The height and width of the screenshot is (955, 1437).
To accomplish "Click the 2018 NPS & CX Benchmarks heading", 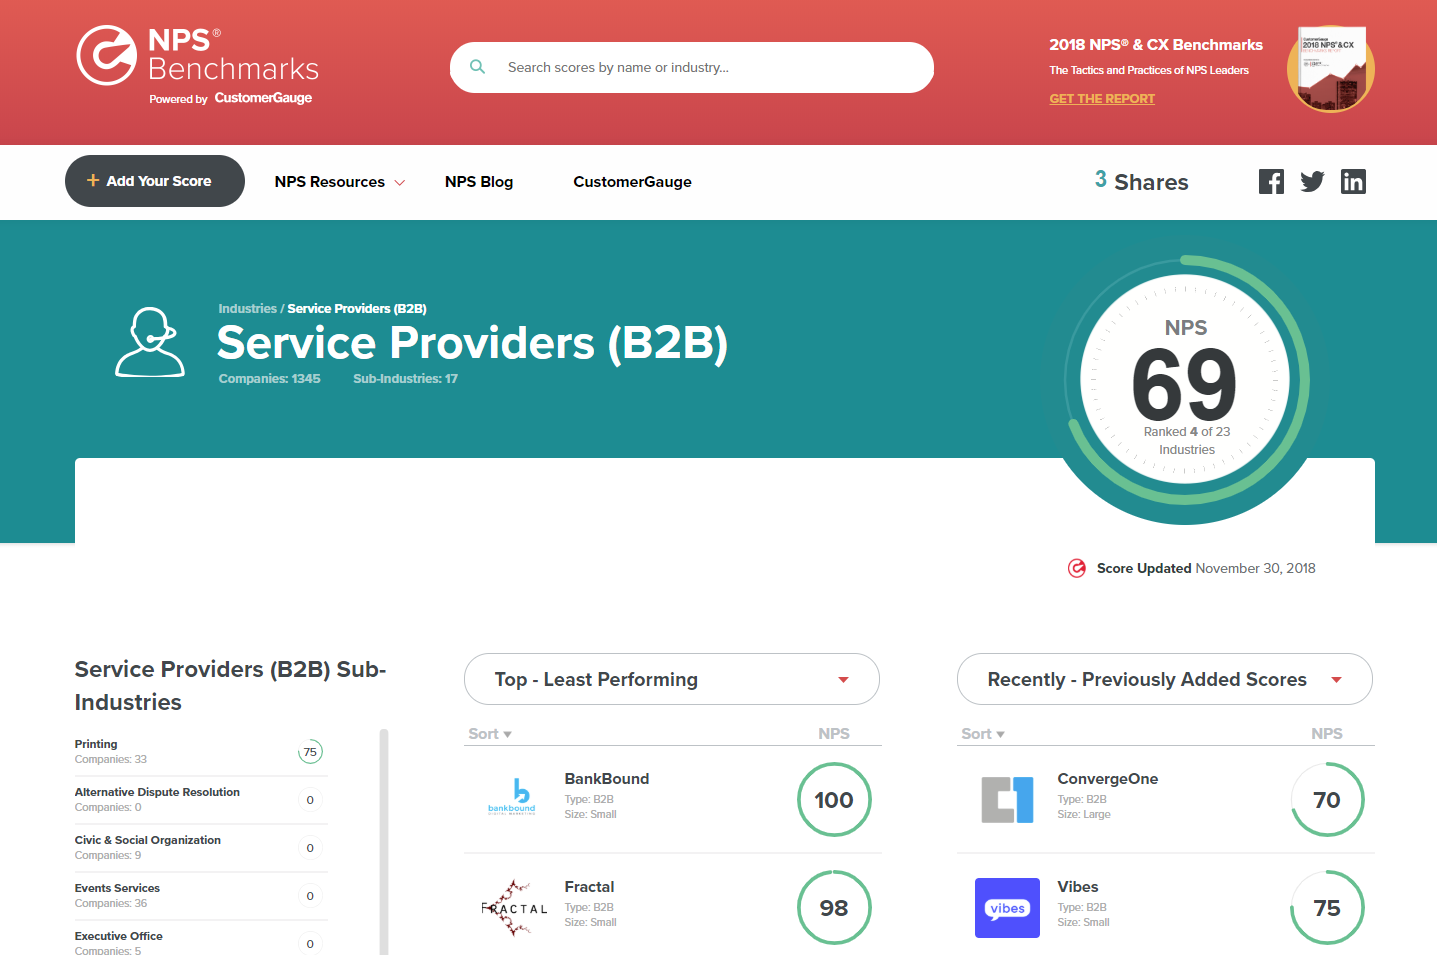I will click(x=1156, y=44).
